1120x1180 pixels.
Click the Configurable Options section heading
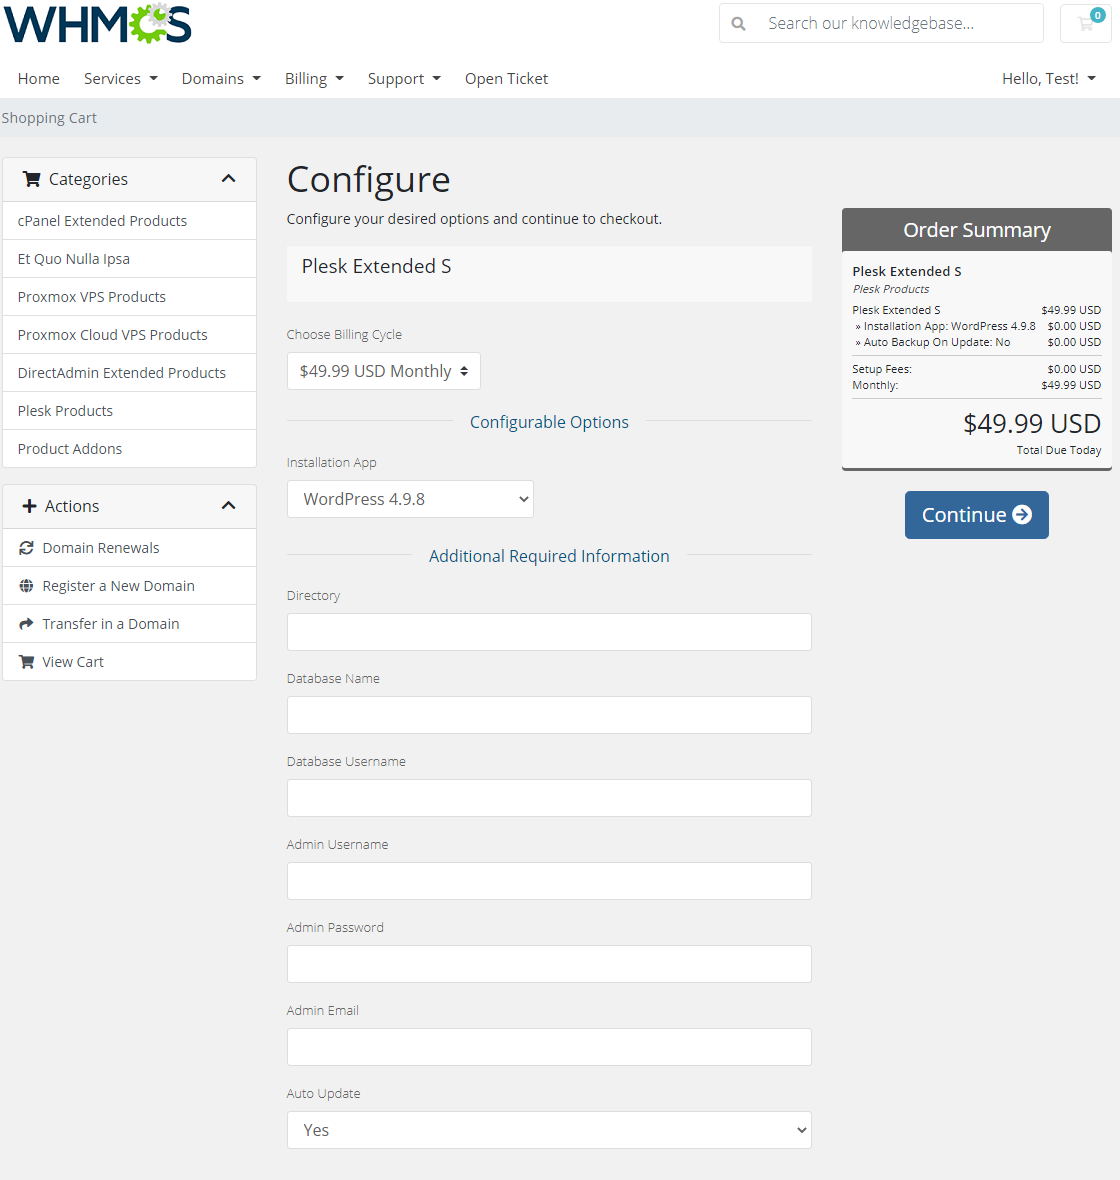pyautogui.click(x=549, y=422)
